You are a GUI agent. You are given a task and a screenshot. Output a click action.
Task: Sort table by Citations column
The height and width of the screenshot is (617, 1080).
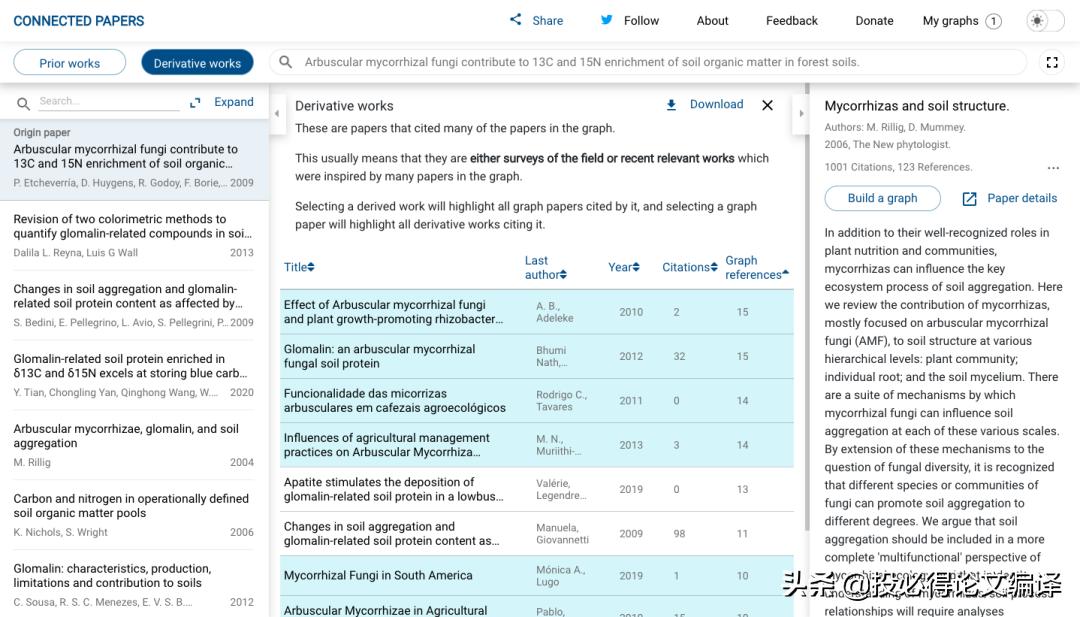click(689, 267)
